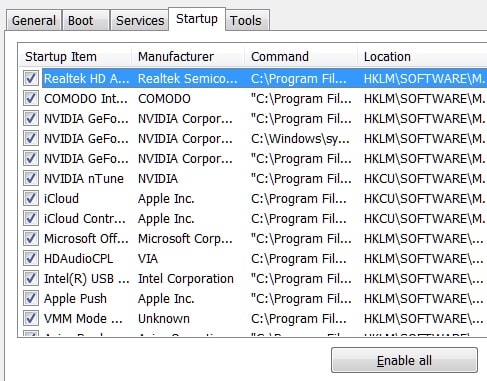487x381 pixels.
Task: Uncheck the NVIDIA nTune startup item
Action: (31, 179)
